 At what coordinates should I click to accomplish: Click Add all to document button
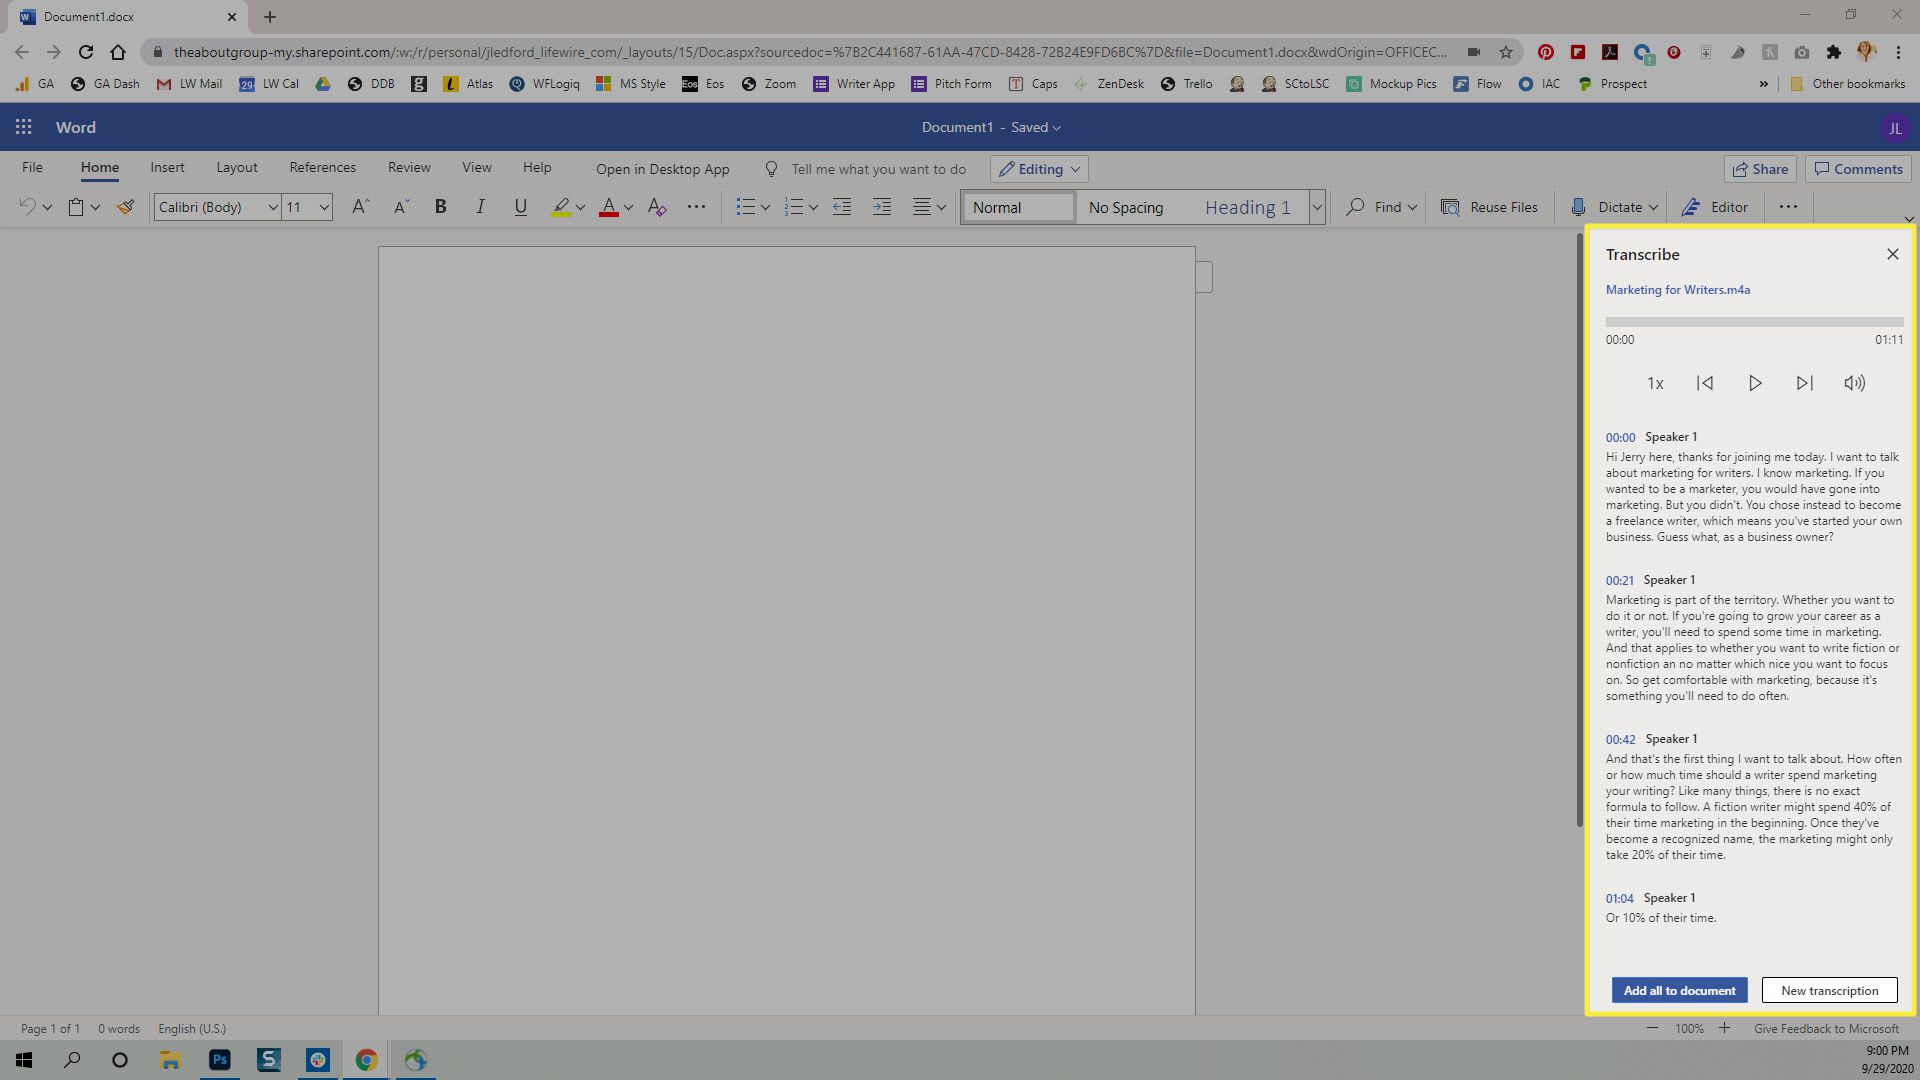[x=1679, y=989]
